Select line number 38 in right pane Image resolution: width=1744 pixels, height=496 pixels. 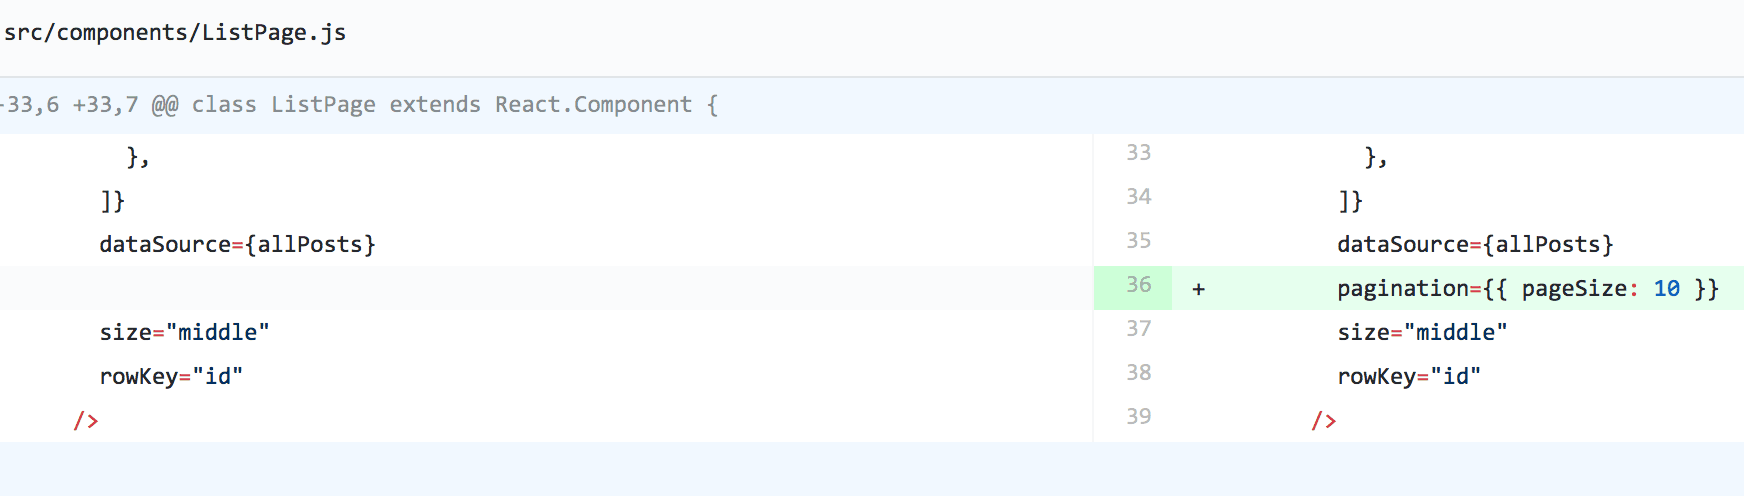(1138, 373)
